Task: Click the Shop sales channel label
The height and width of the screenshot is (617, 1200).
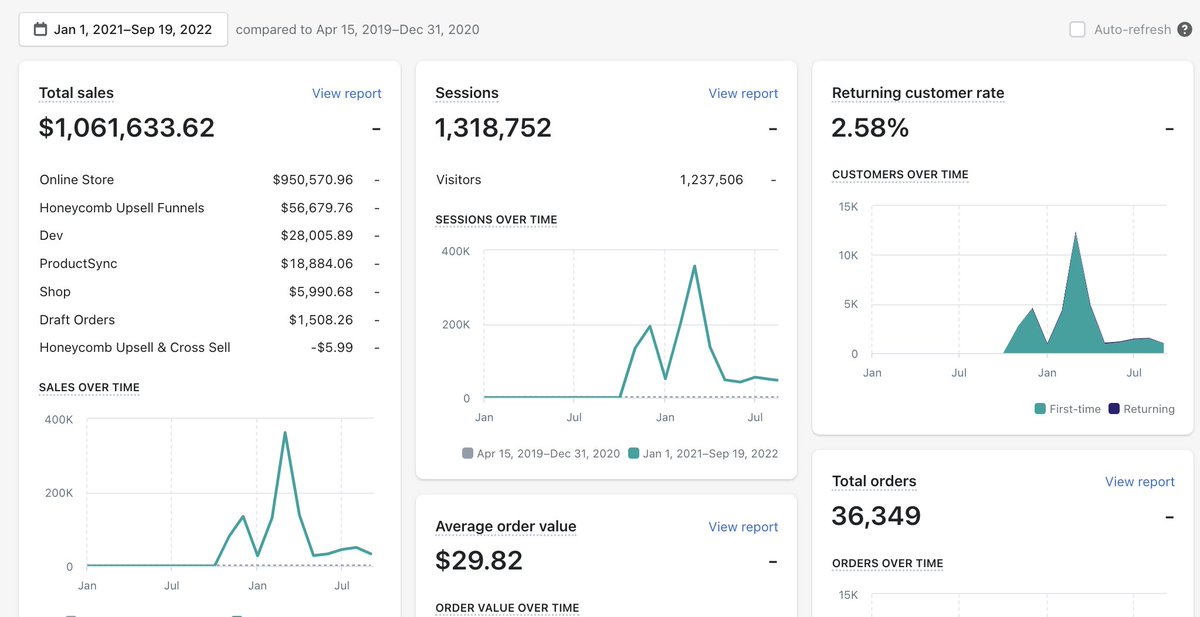Action: tap(55, 292)
